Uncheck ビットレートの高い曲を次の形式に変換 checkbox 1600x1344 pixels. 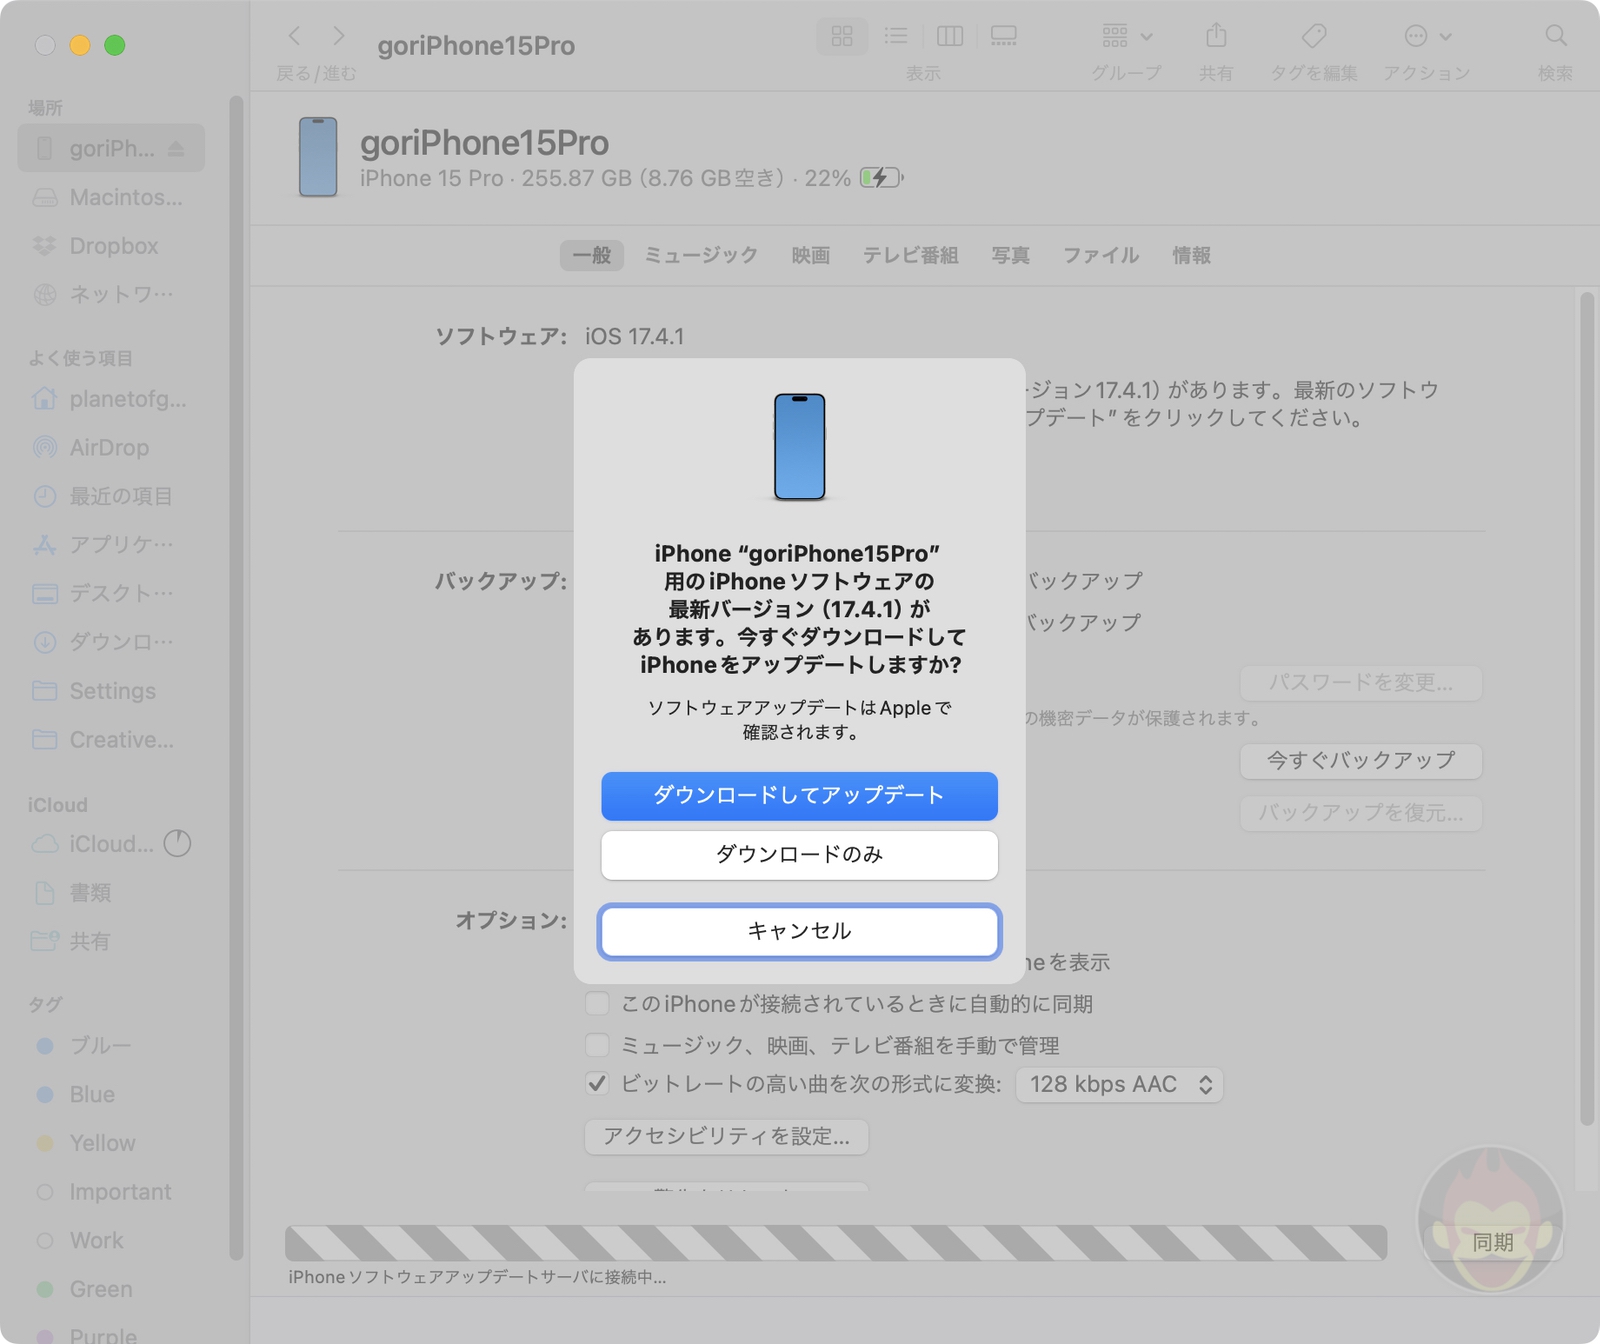597,1084
